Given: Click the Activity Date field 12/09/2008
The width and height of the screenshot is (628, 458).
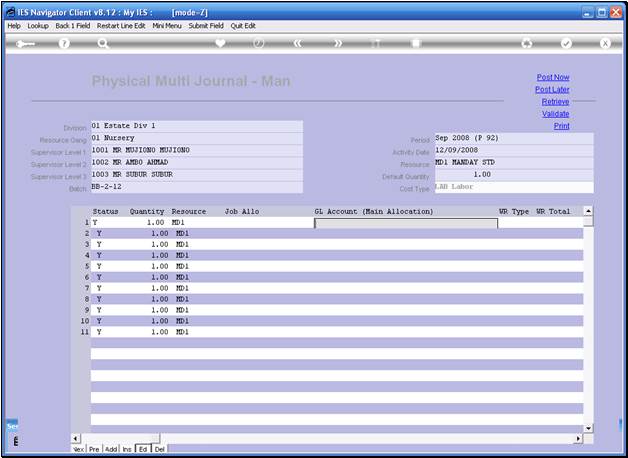Looking at the screenshot, I should coord(514,151).
